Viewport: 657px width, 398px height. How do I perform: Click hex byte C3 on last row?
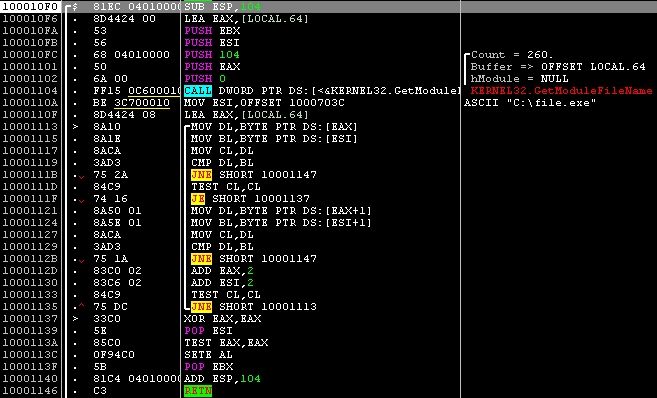(100, 391)
